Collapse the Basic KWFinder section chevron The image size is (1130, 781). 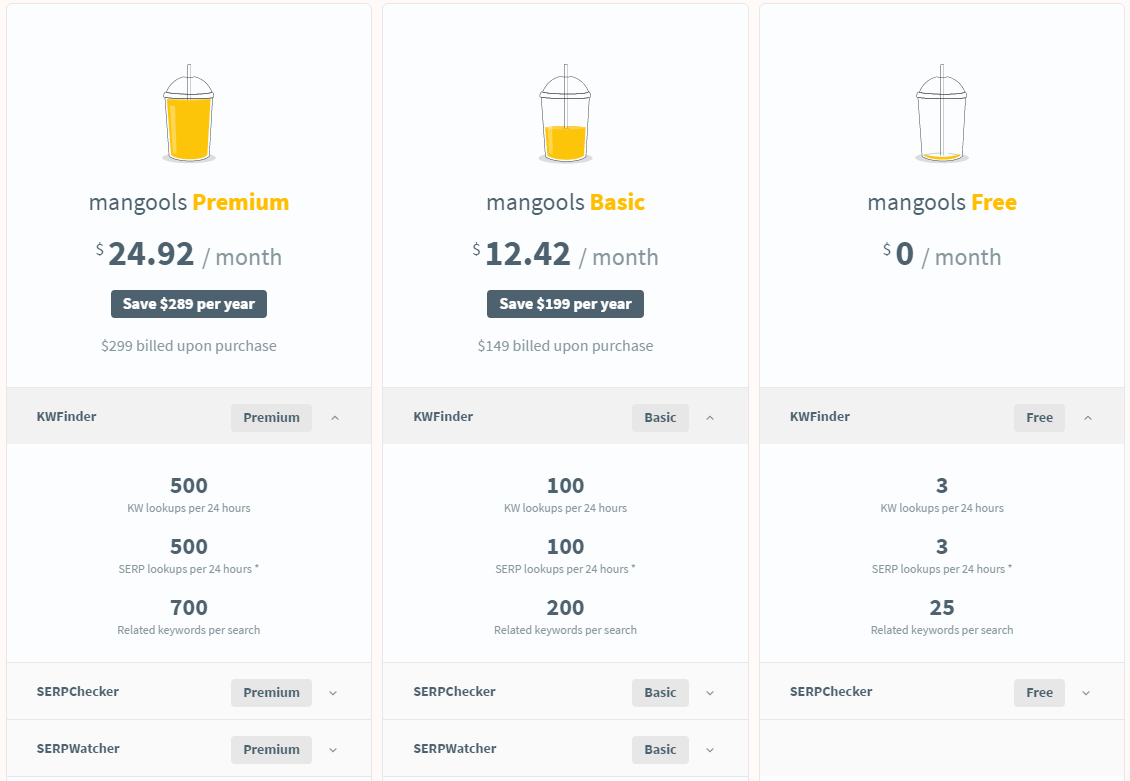710,418
